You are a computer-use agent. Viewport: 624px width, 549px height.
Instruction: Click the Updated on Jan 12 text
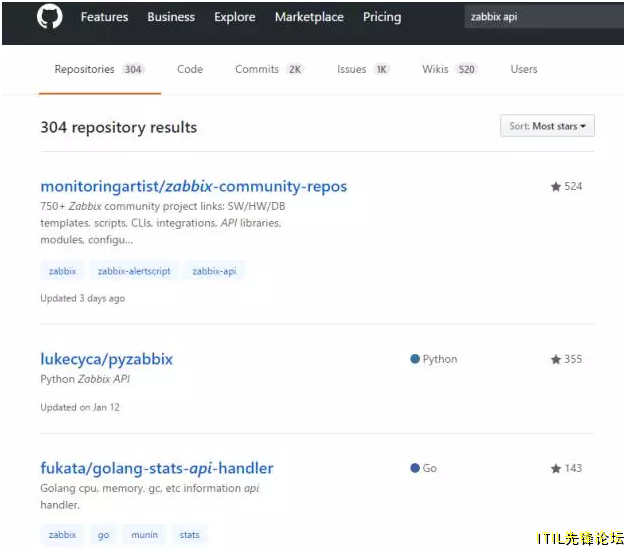pyautogui.click(x=80, y=407)
